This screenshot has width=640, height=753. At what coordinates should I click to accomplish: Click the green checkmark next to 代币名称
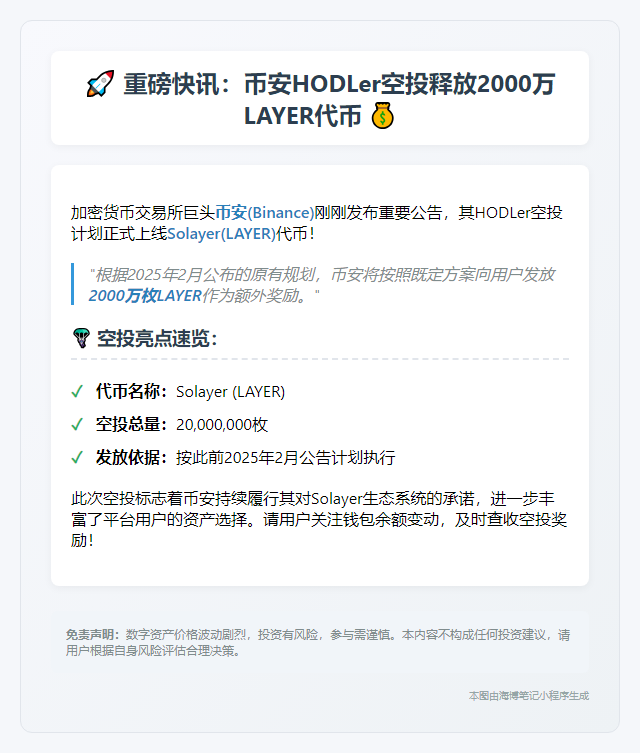[77, 391]
